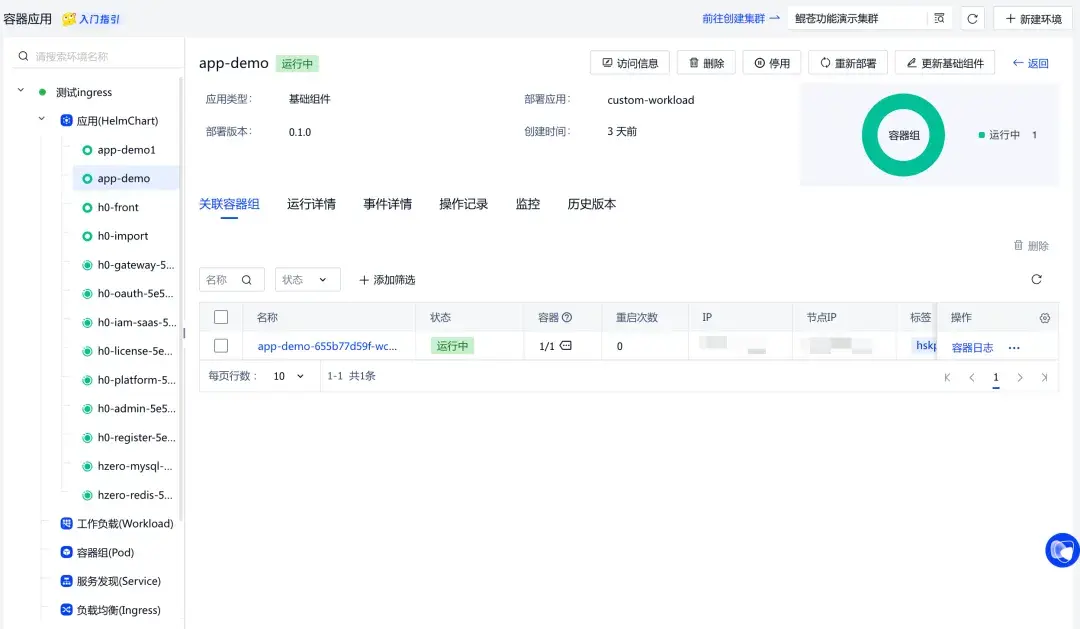Click the 停用 button
Viewport: 1080px width, 629px height.
pyautogui.click(x=771, y=63)
